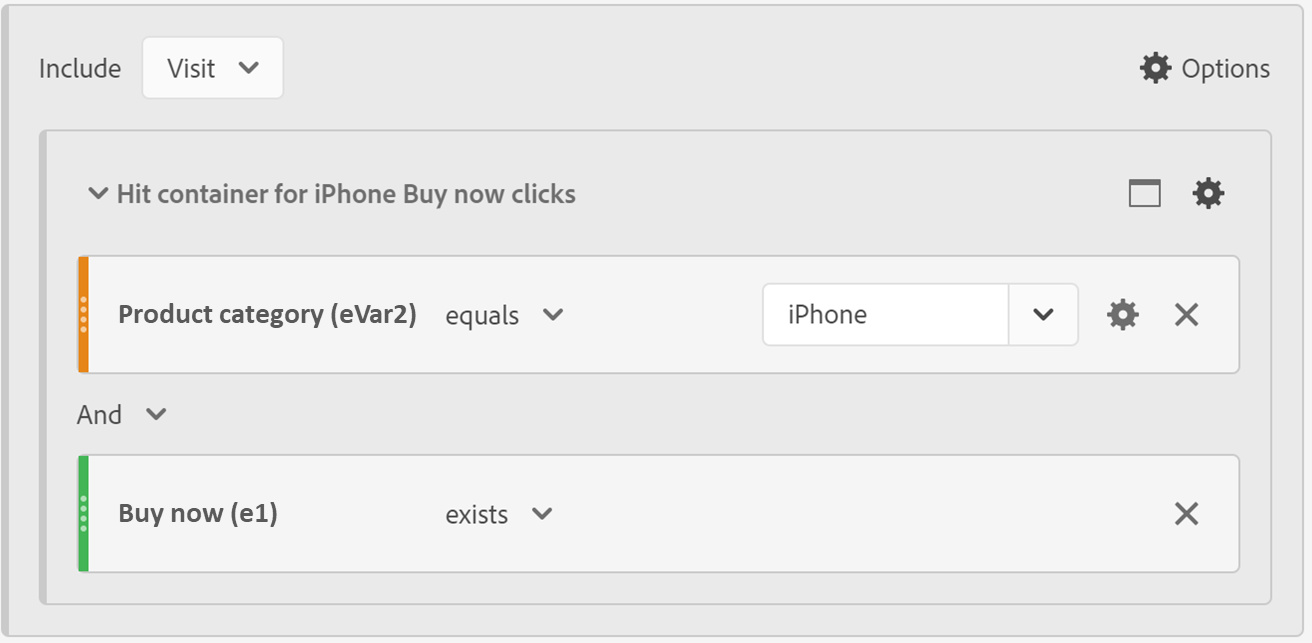Image resolution: width=1312 pixels, height=643 pixels.
Task: Change the equals operator dropdown
Action: [x=505, y=315]
